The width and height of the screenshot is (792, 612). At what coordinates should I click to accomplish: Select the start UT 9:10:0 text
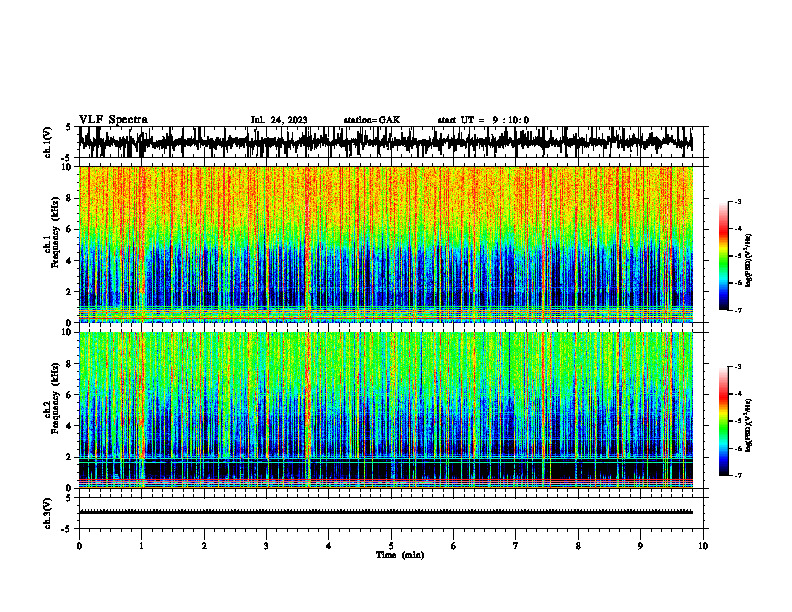pos(483,120)
